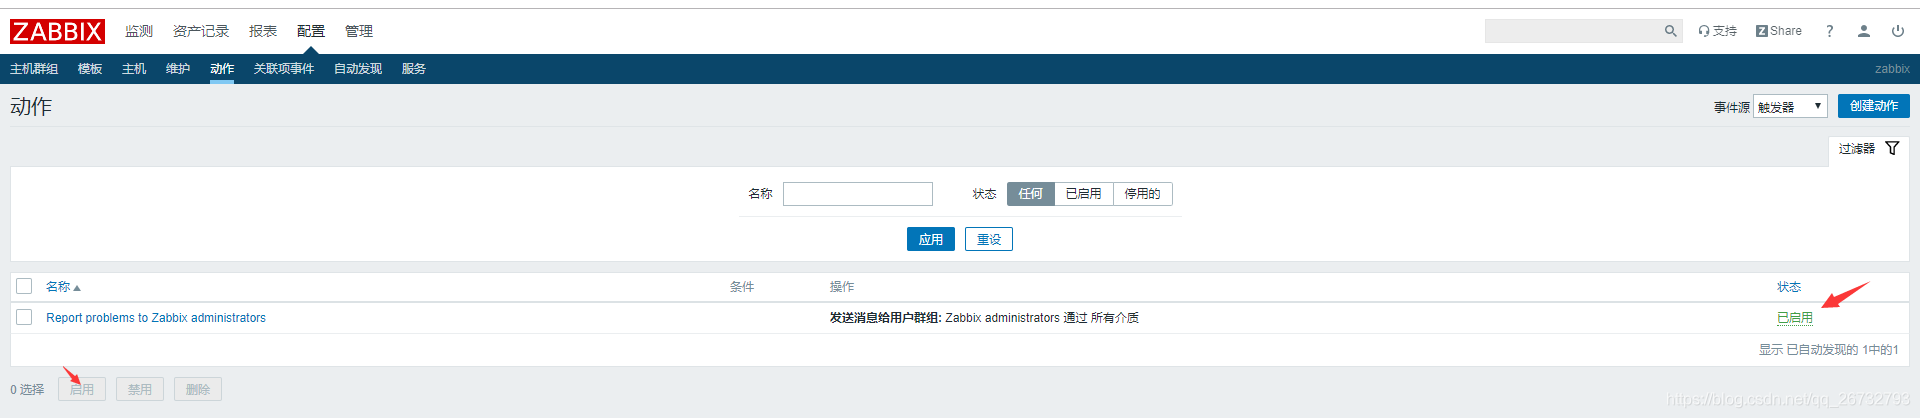This screenshot has height=418, width=1920.
Task: Click the 0 选择 counter text
Action: point(27,390)
